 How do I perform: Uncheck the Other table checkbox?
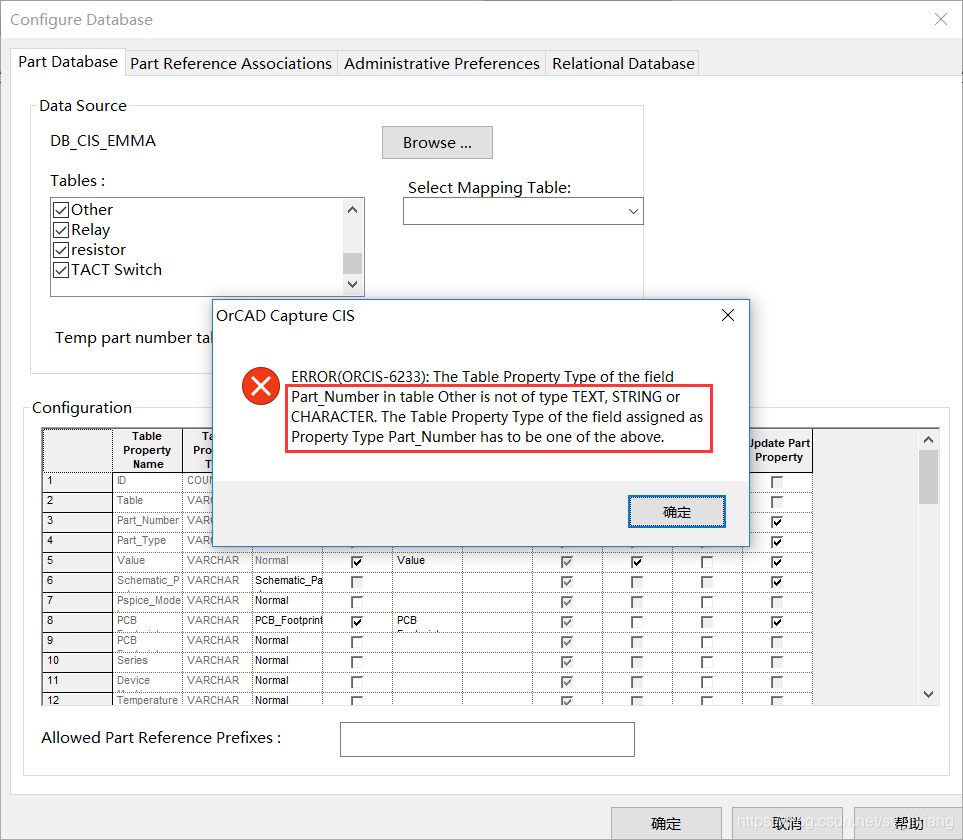click(x=61, y=210)
